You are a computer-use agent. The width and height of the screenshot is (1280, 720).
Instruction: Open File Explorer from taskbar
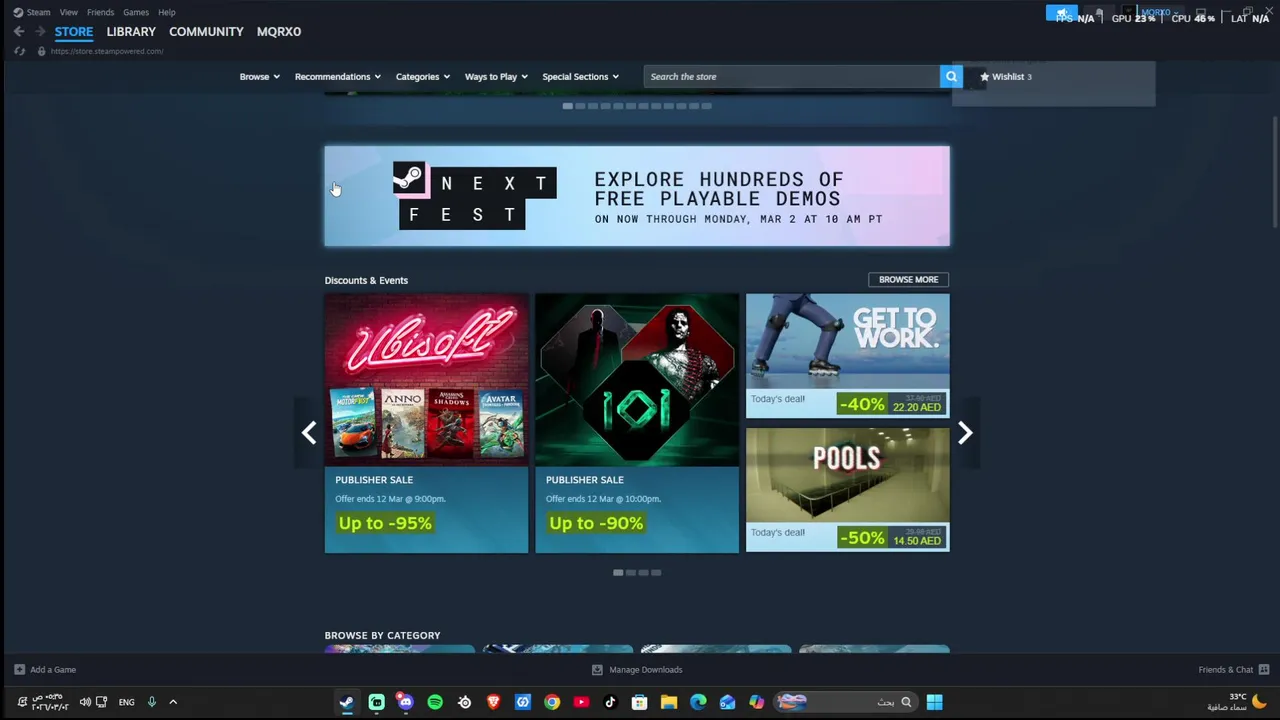[x=669, y=702]
